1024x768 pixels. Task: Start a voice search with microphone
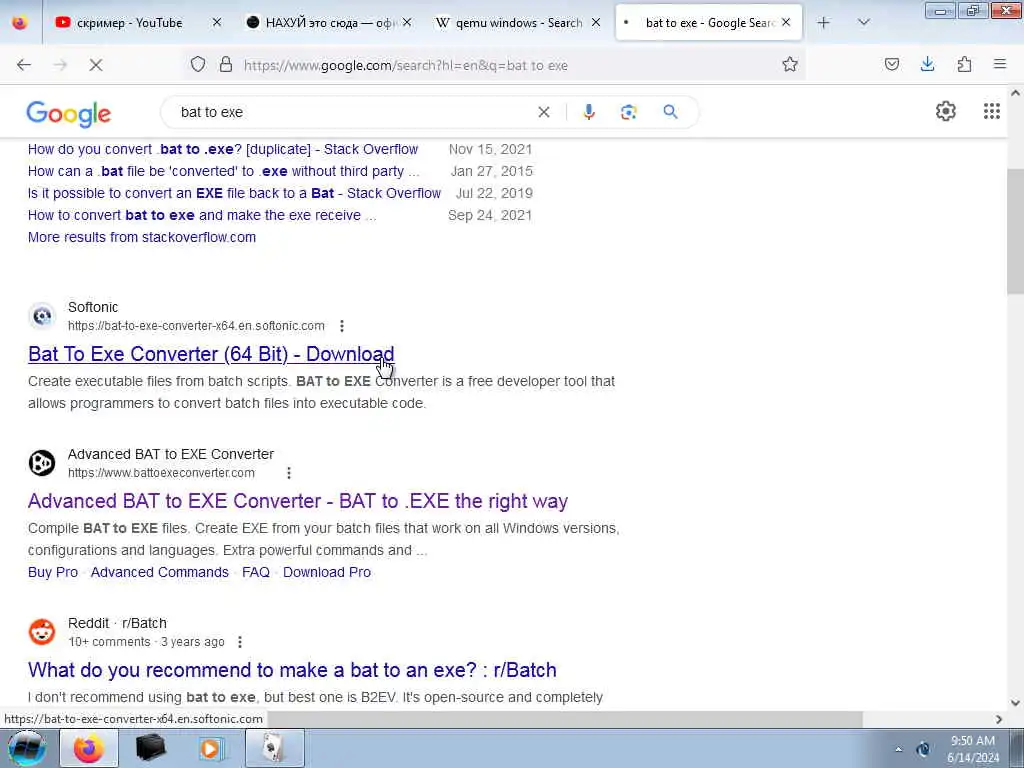(x=588, y=112)
